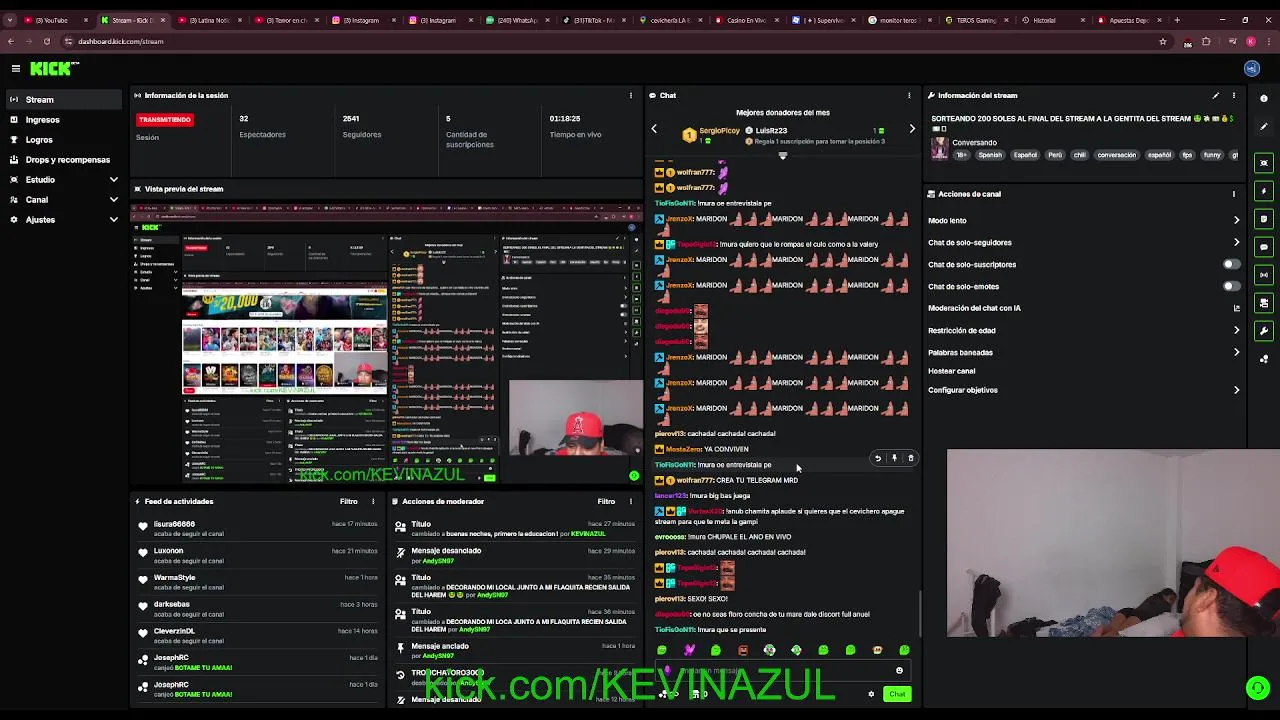Open Ingresos in left sidebar
The height and width of the screenshot is (720, 1280).
click(x=64, y=120)
